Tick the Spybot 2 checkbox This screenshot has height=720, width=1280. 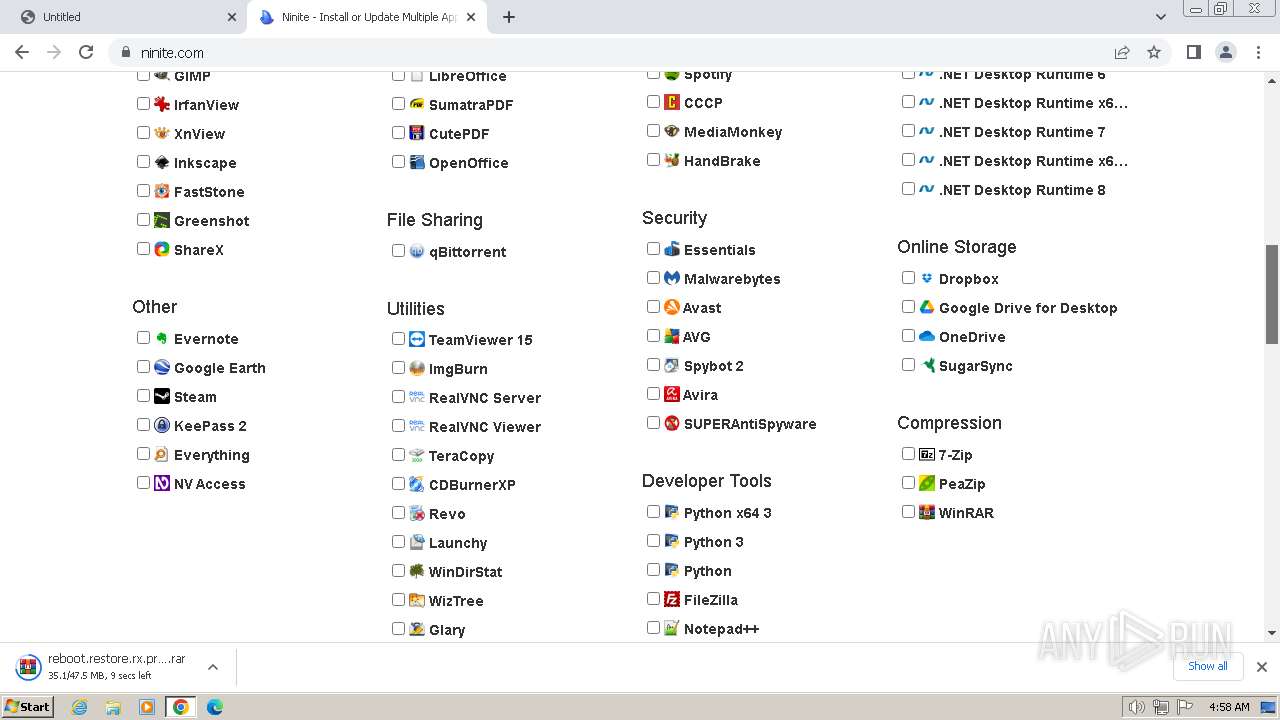653,364
